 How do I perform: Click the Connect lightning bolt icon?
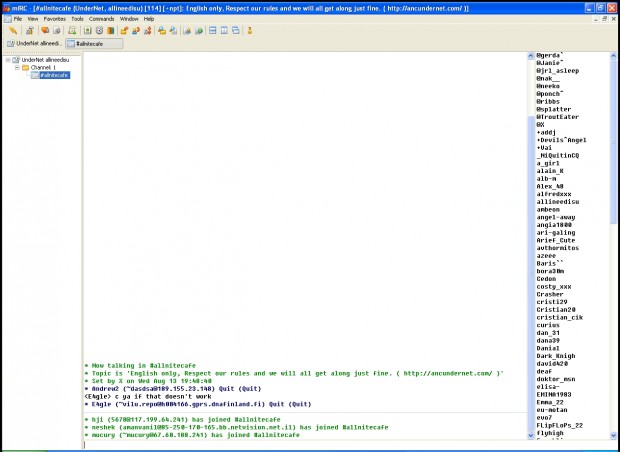13,30
